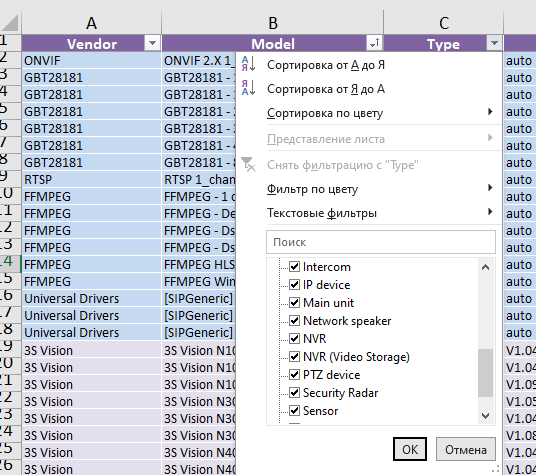The width and height of the screenshot is (536, 475).
Task: Open the Vendor column filter dropdown
Action: click(x=152, y=43)
